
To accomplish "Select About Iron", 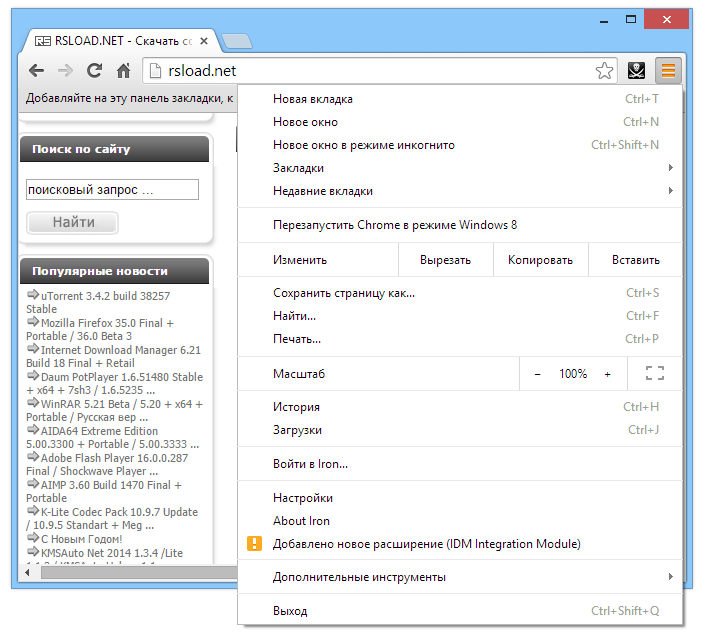I will [x=460, y=521].
